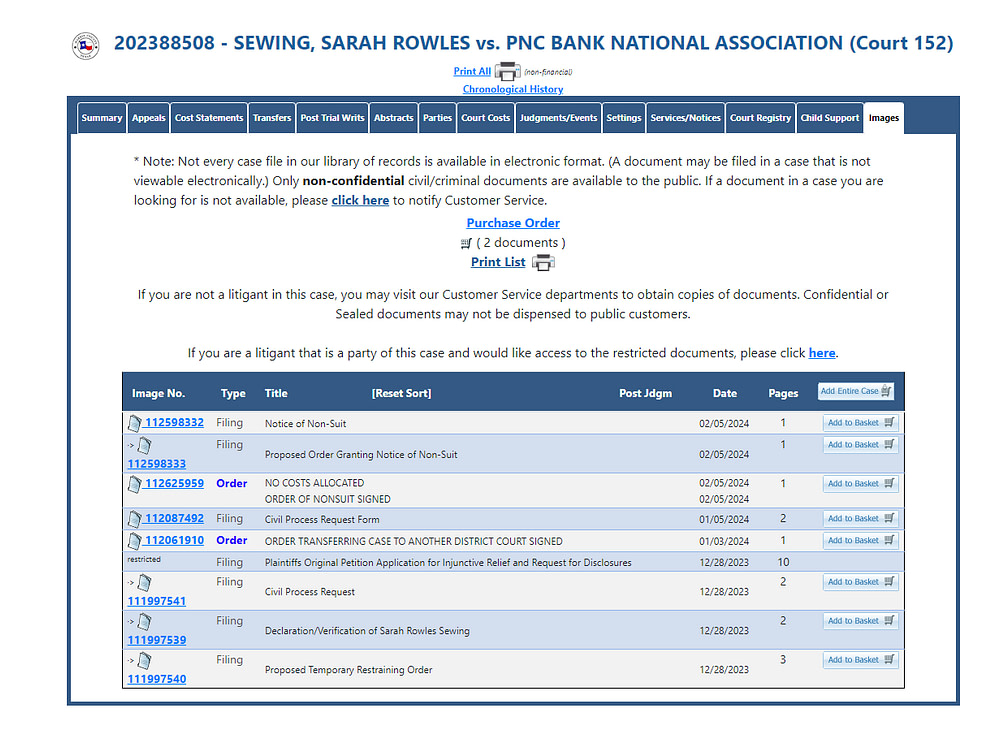1000x730 pixels.
Task: Open document icon for image 112061910
Action: [135, 541]
